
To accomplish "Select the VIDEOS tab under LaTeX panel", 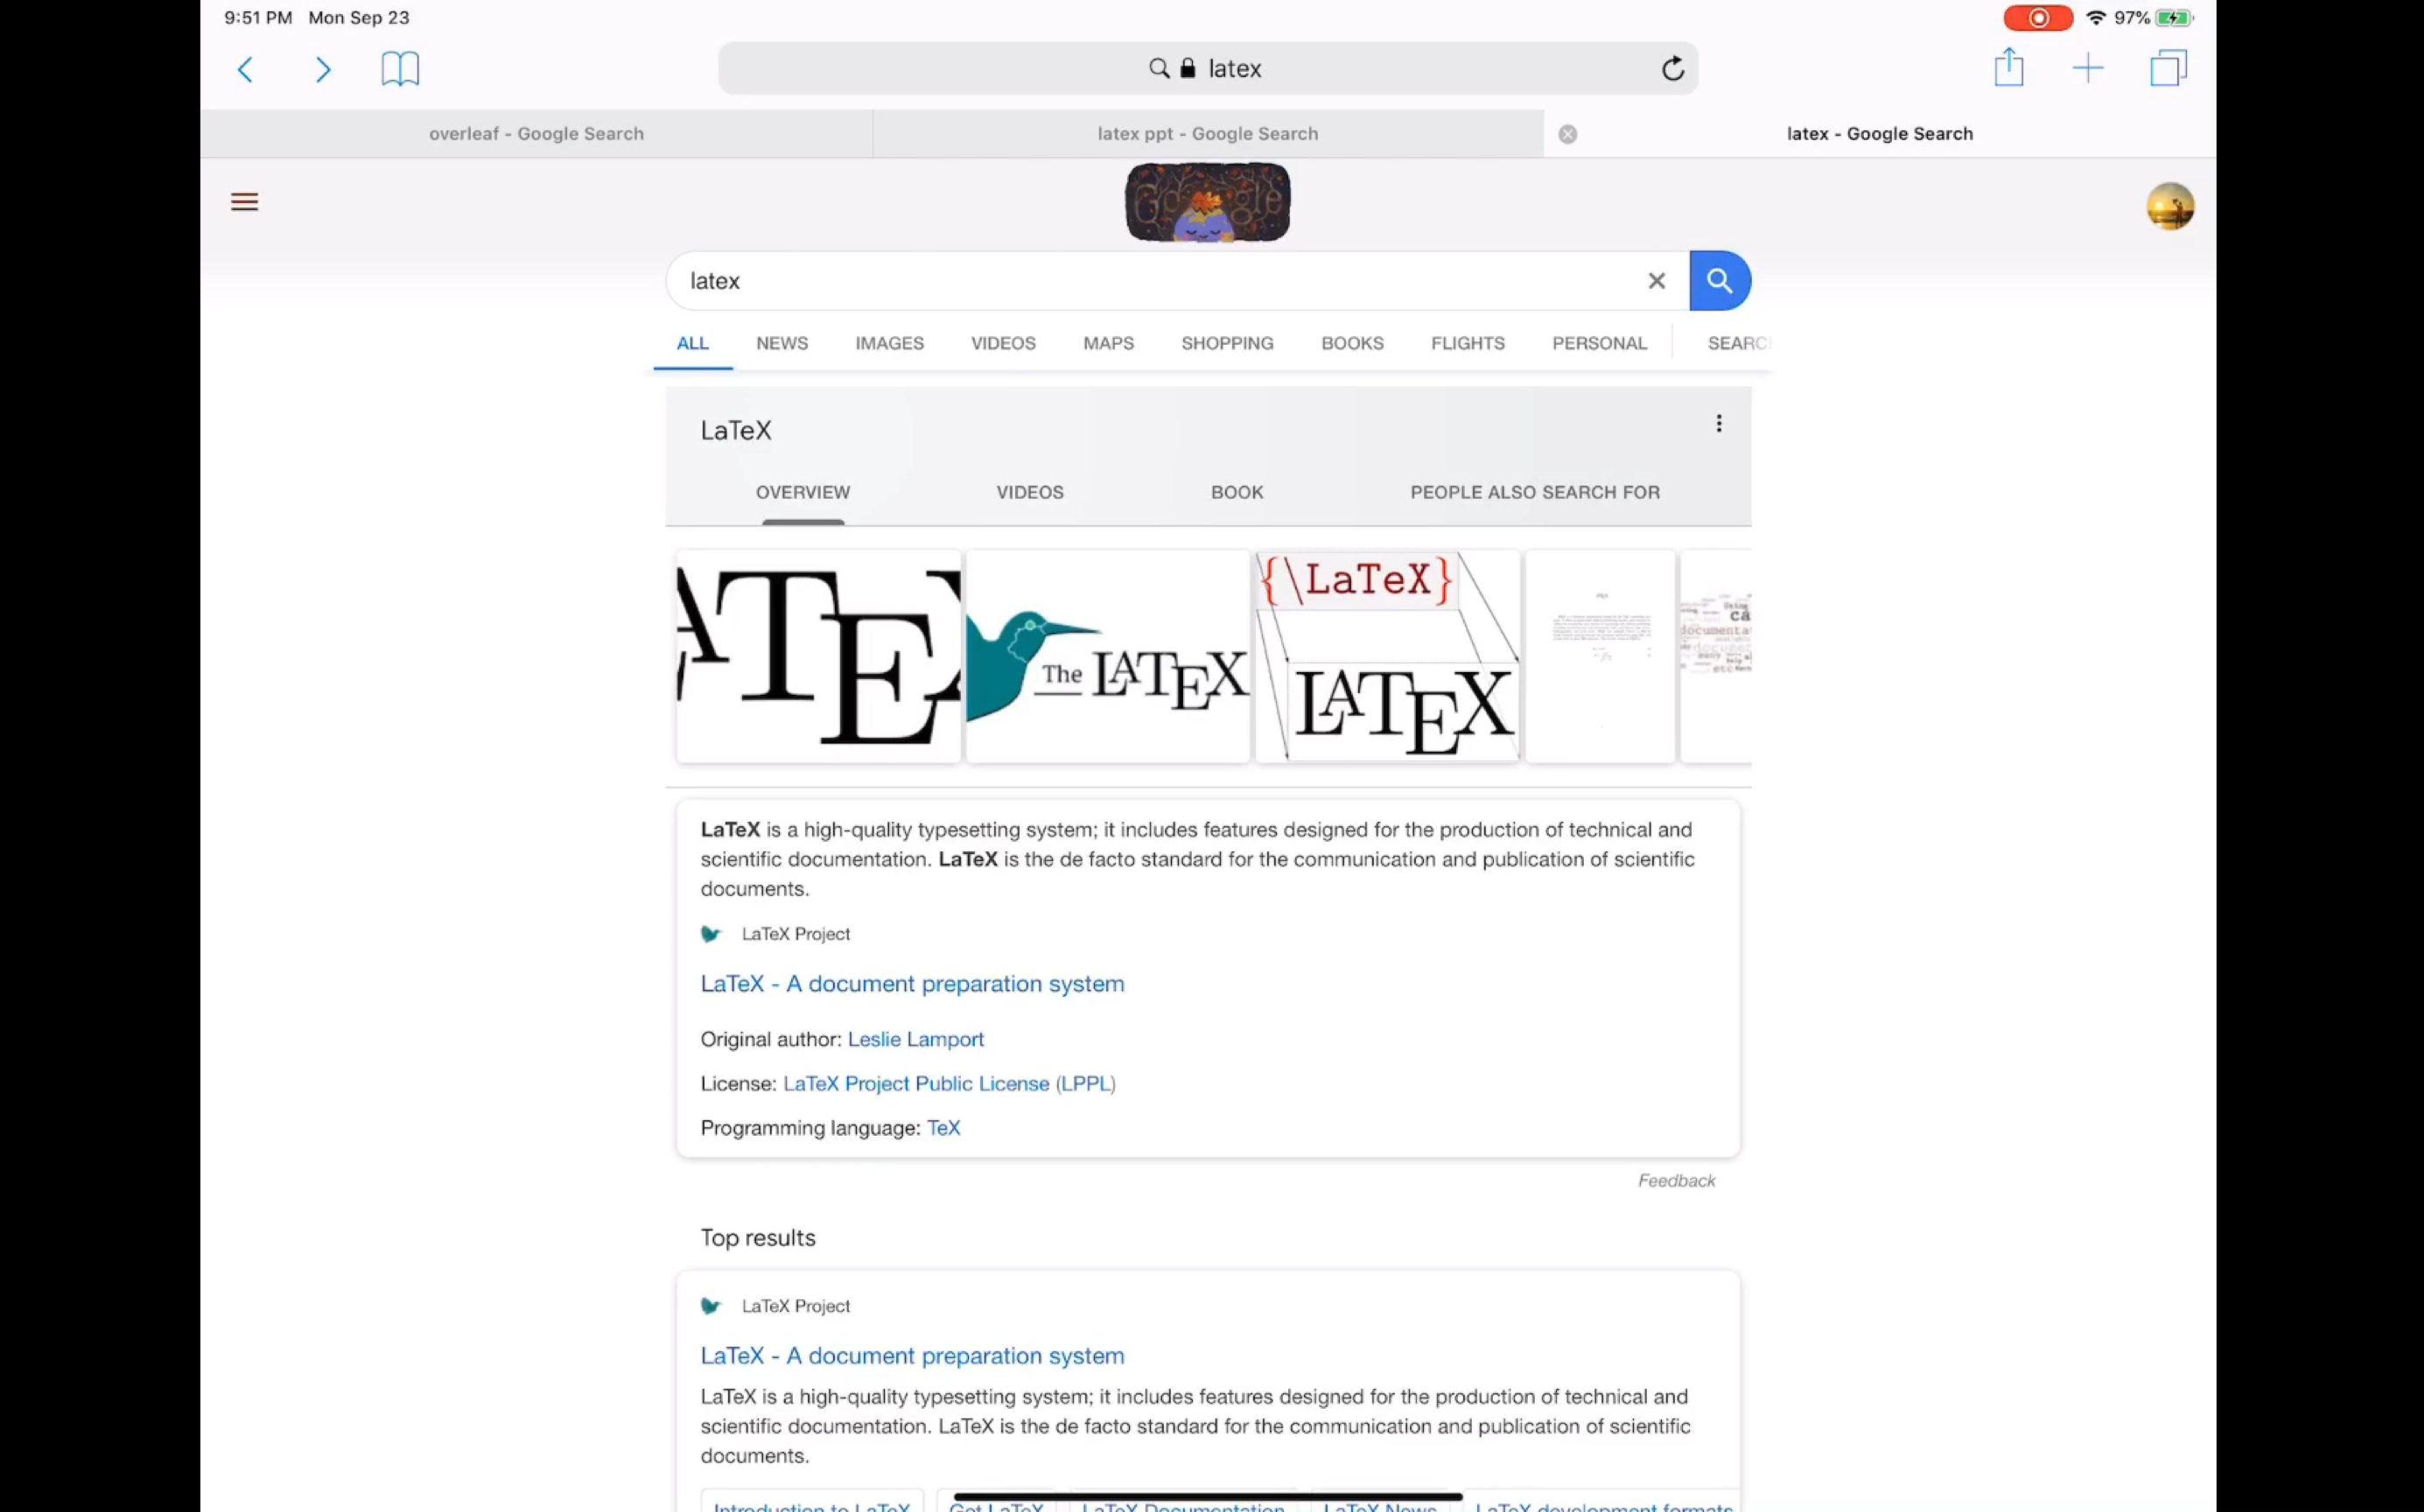I will 1029,491.
